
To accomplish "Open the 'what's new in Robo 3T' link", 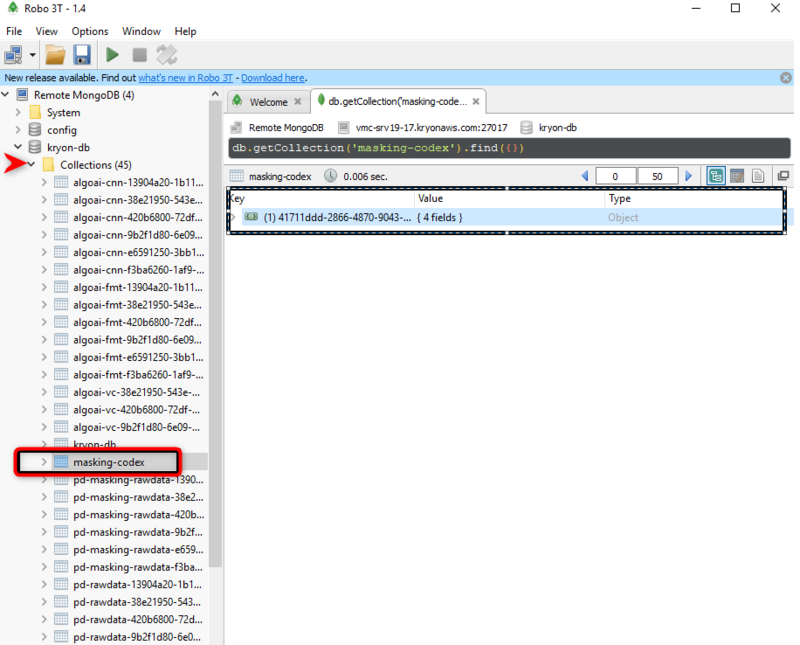I will point(185,78).
